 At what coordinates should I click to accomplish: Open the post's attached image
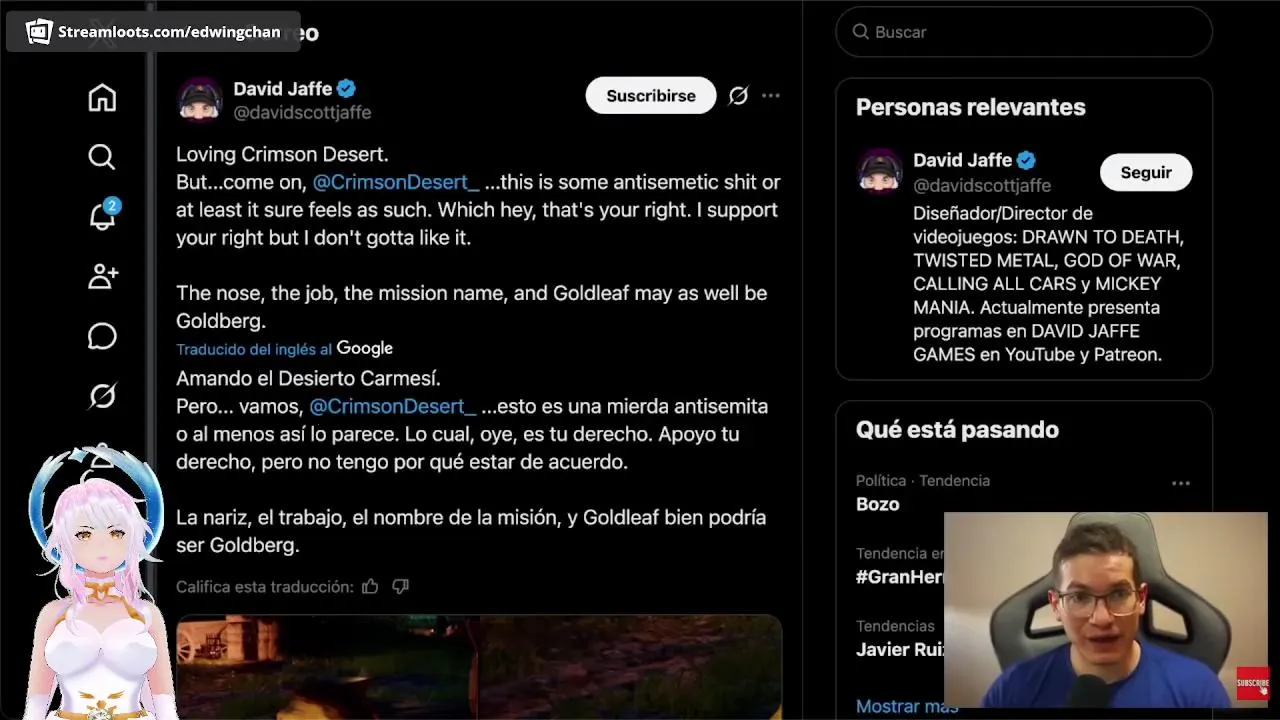point(479,667)
